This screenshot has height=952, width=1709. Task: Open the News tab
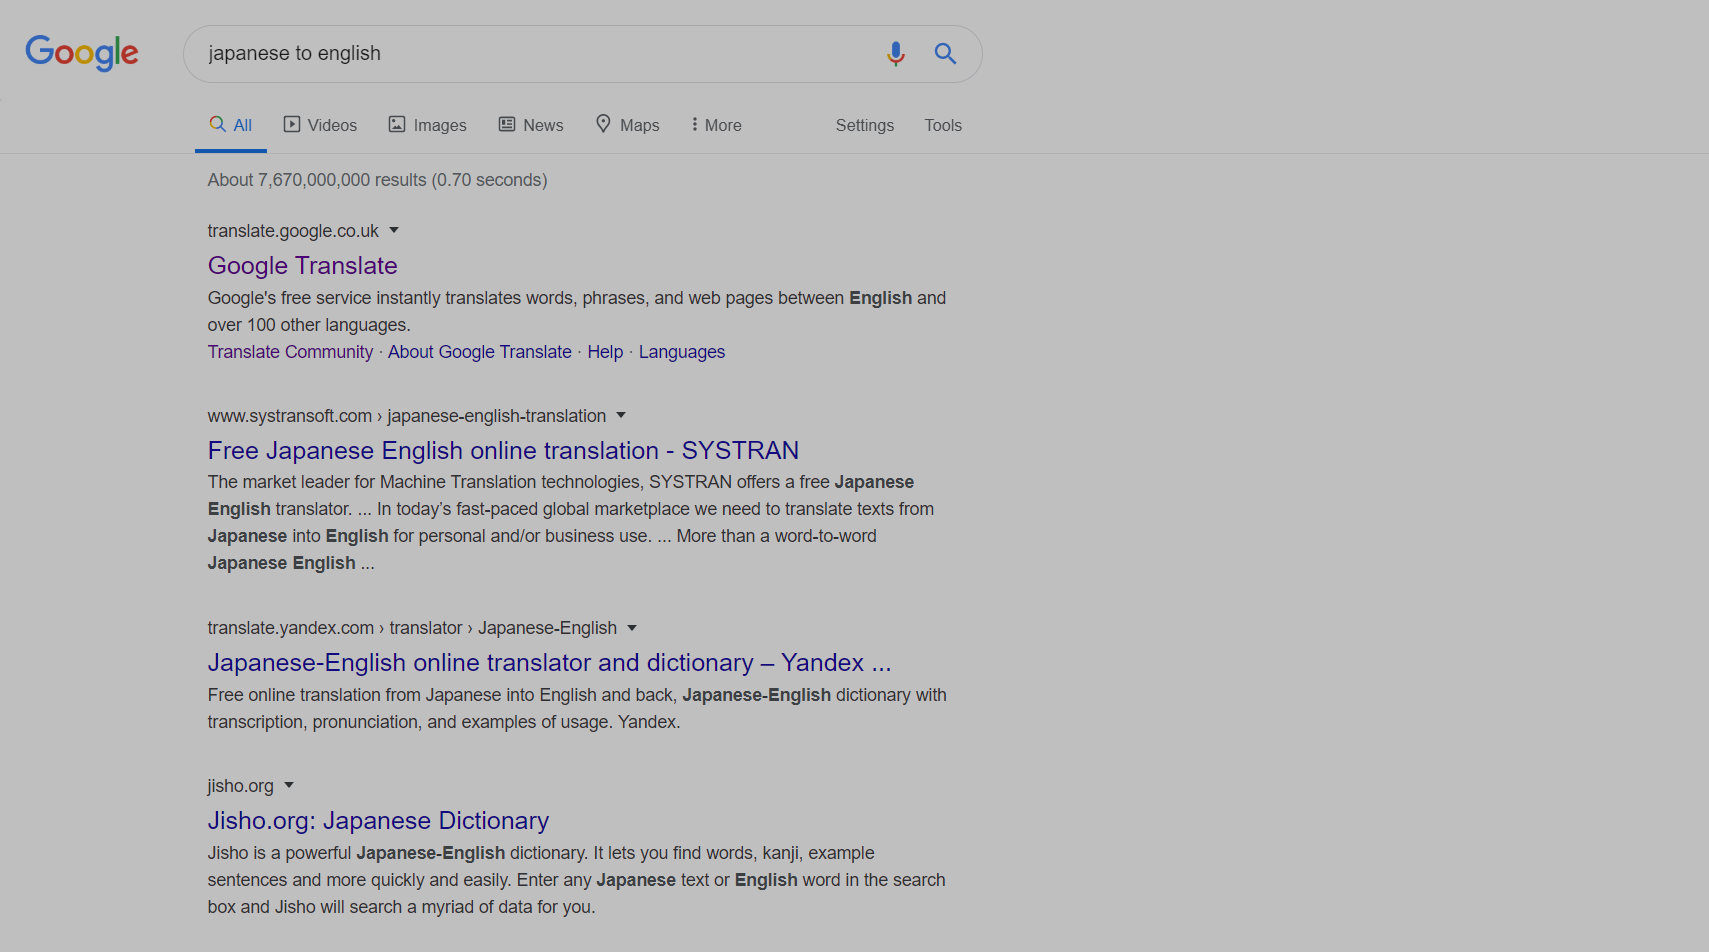click(x=531, y=125)
